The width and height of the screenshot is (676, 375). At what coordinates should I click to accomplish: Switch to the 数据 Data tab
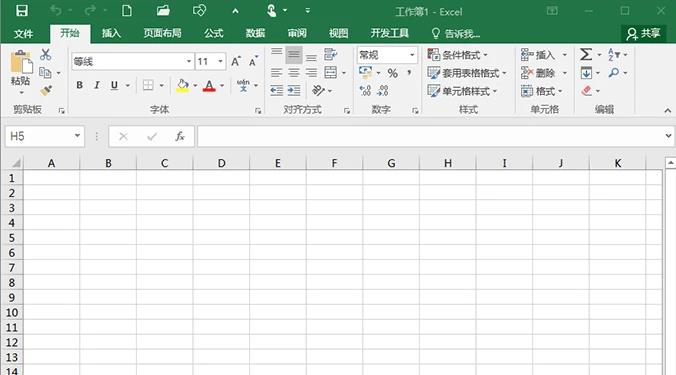click(255, 33)
